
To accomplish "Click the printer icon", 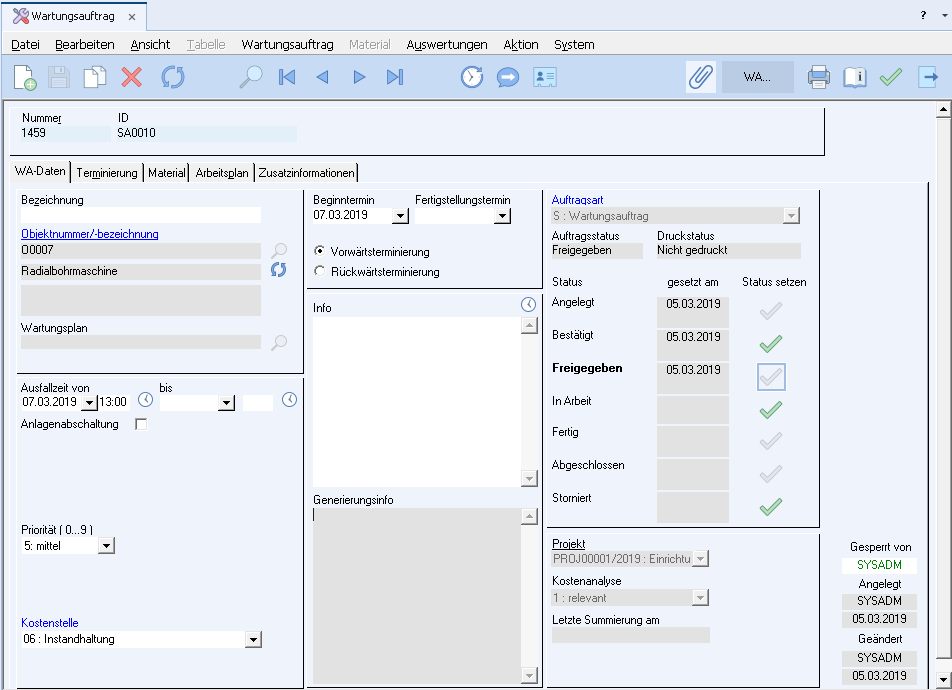I will click(819, 77).
